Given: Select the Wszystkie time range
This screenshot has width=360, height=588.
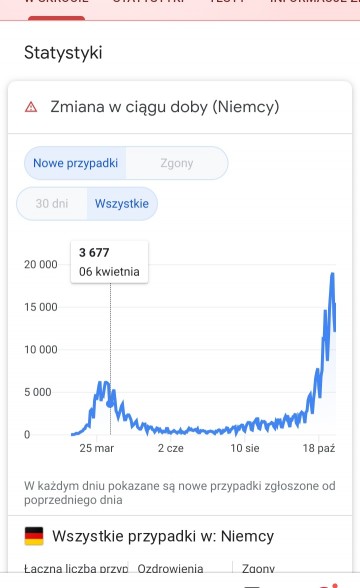Looking at the screenshot, I should tap(122, 204).
